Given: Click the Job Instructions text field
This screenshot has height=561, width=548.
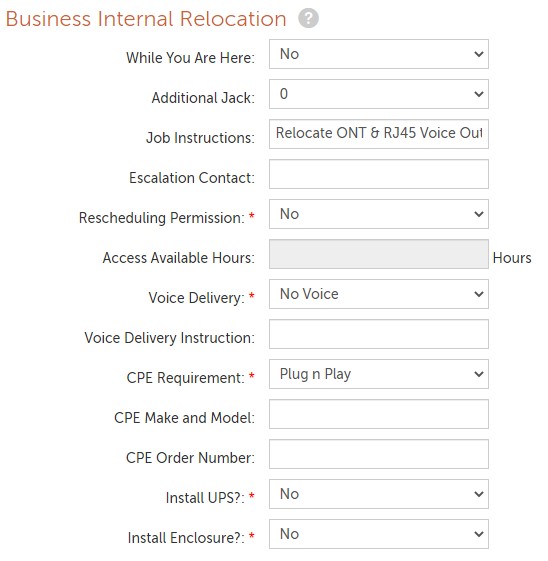Looking at the screenshot, I should (x=379, y=134).
